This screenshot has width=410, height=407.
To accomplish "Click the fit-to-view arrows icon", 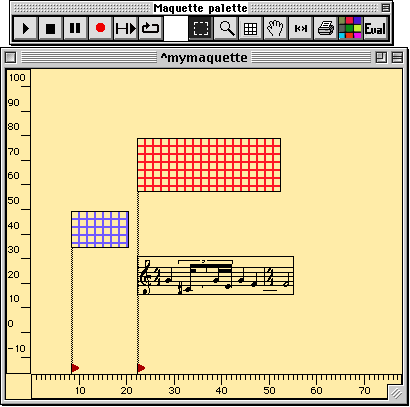I will (x=301, y=29).
